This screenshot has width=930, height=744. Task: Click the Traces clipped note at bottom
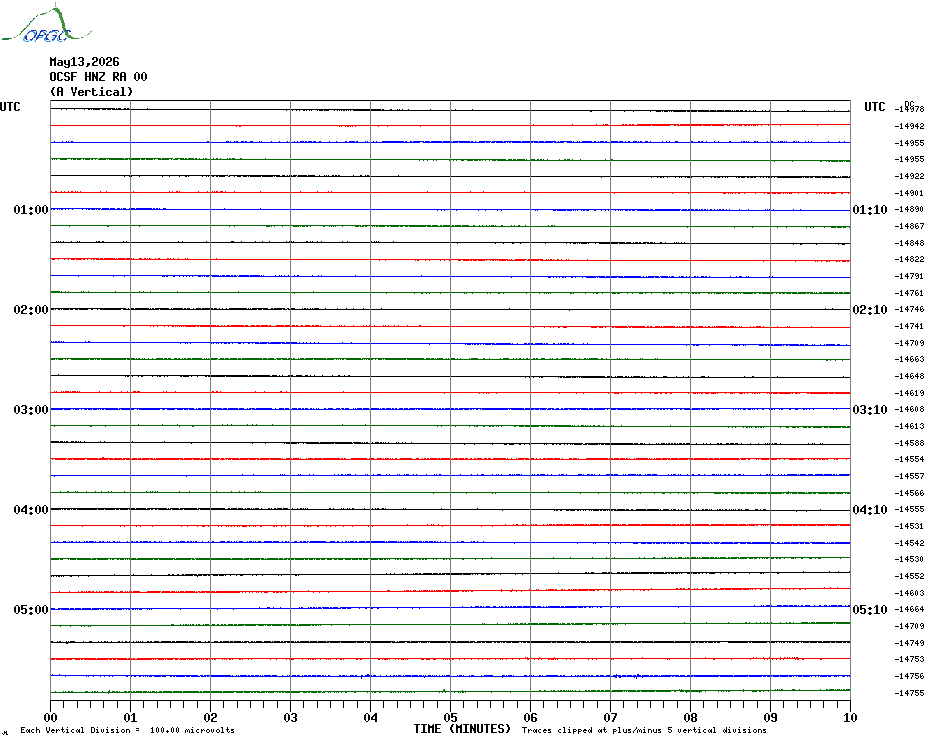point(644,730)
